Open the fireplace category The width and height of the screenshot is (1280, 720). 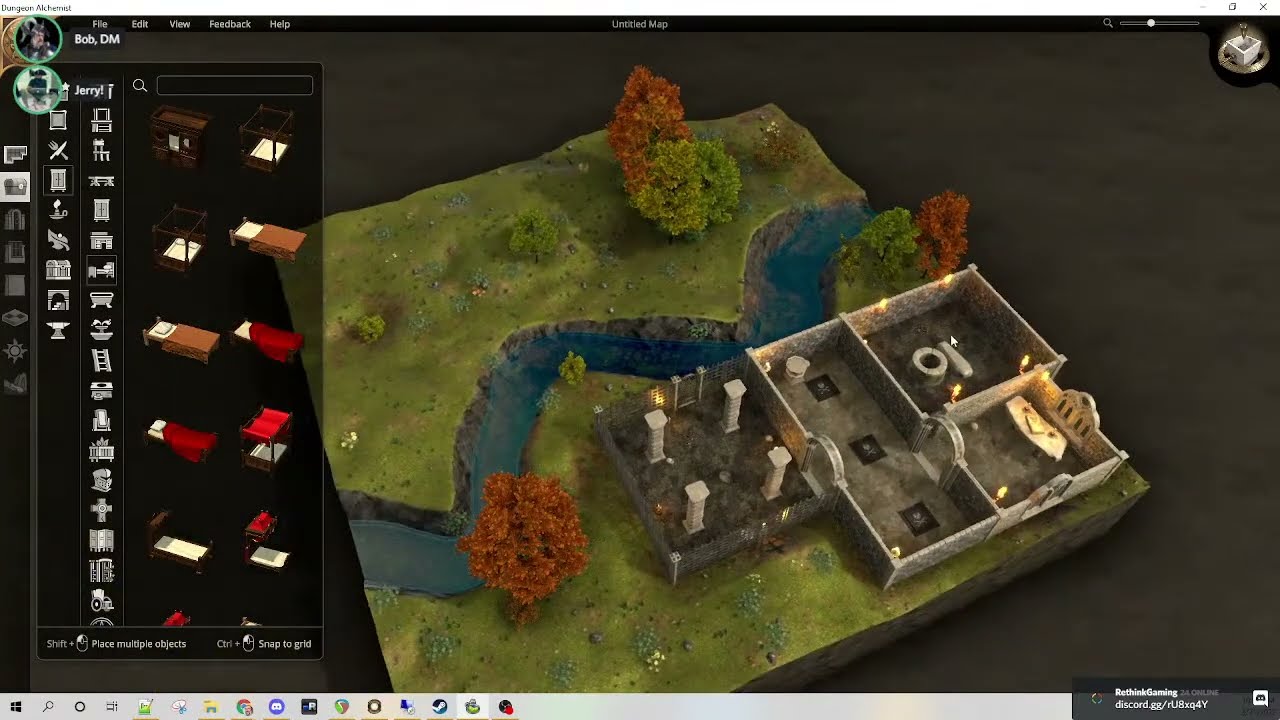tap(58, 300)
